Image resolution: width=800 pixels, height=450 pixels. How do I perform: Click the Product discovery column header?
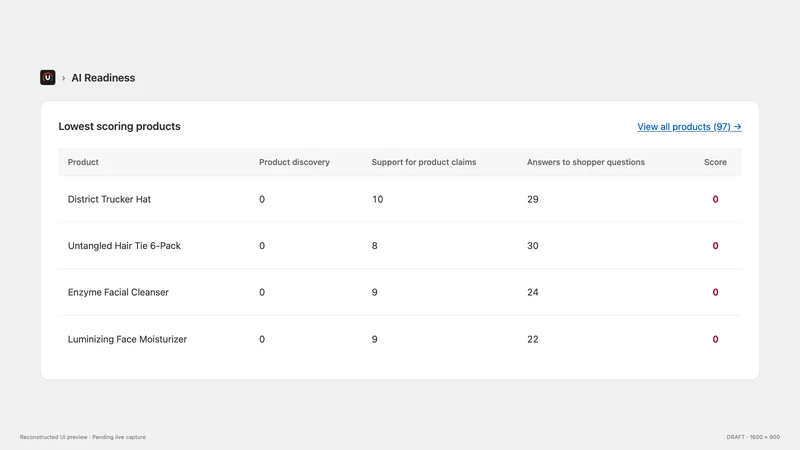pos(294,162)
